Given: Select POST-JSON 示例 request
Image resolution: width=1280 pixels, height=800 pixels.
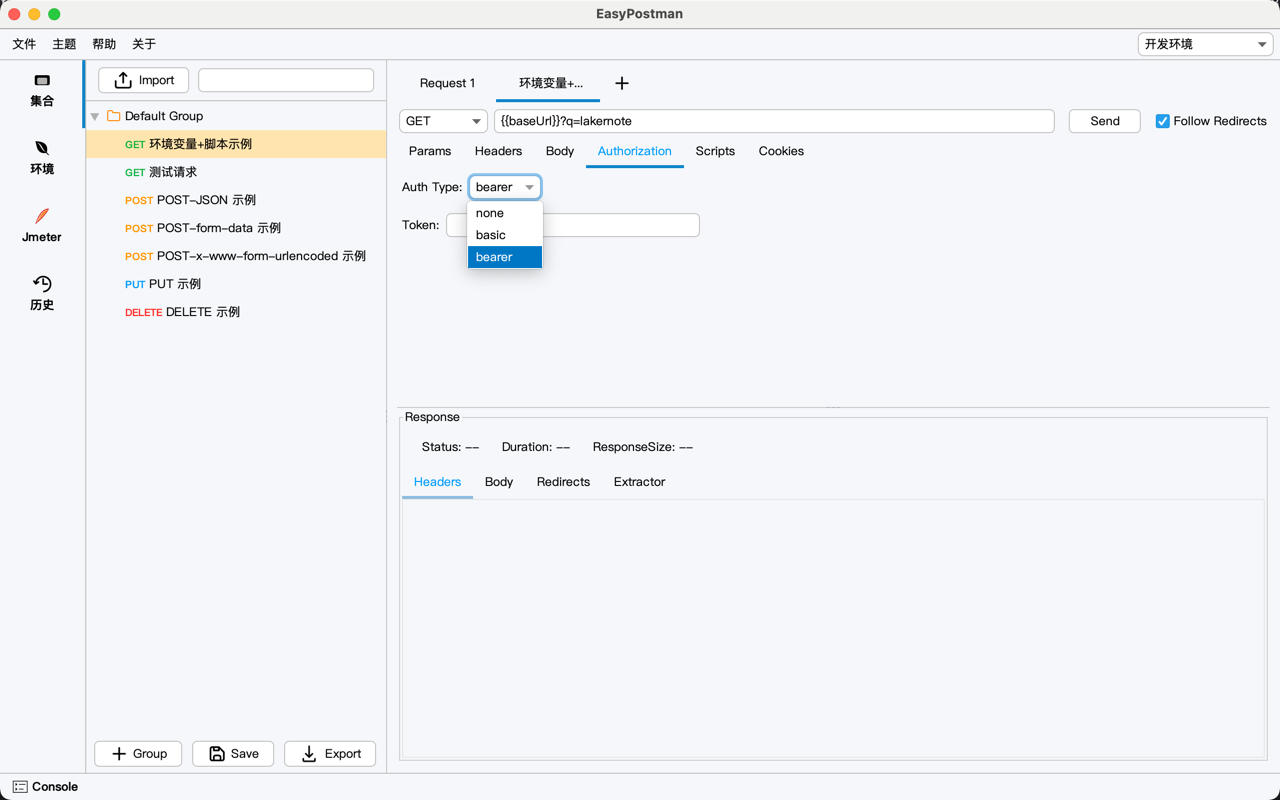Looking at the screenshot, I should click(236, 200).
